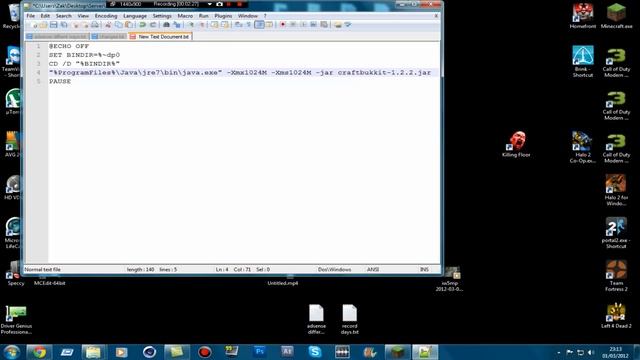The width and height of the screenshot is (640, 360).
Task: Click the Open file toolbar icon
Action: (x=44, y=25)
